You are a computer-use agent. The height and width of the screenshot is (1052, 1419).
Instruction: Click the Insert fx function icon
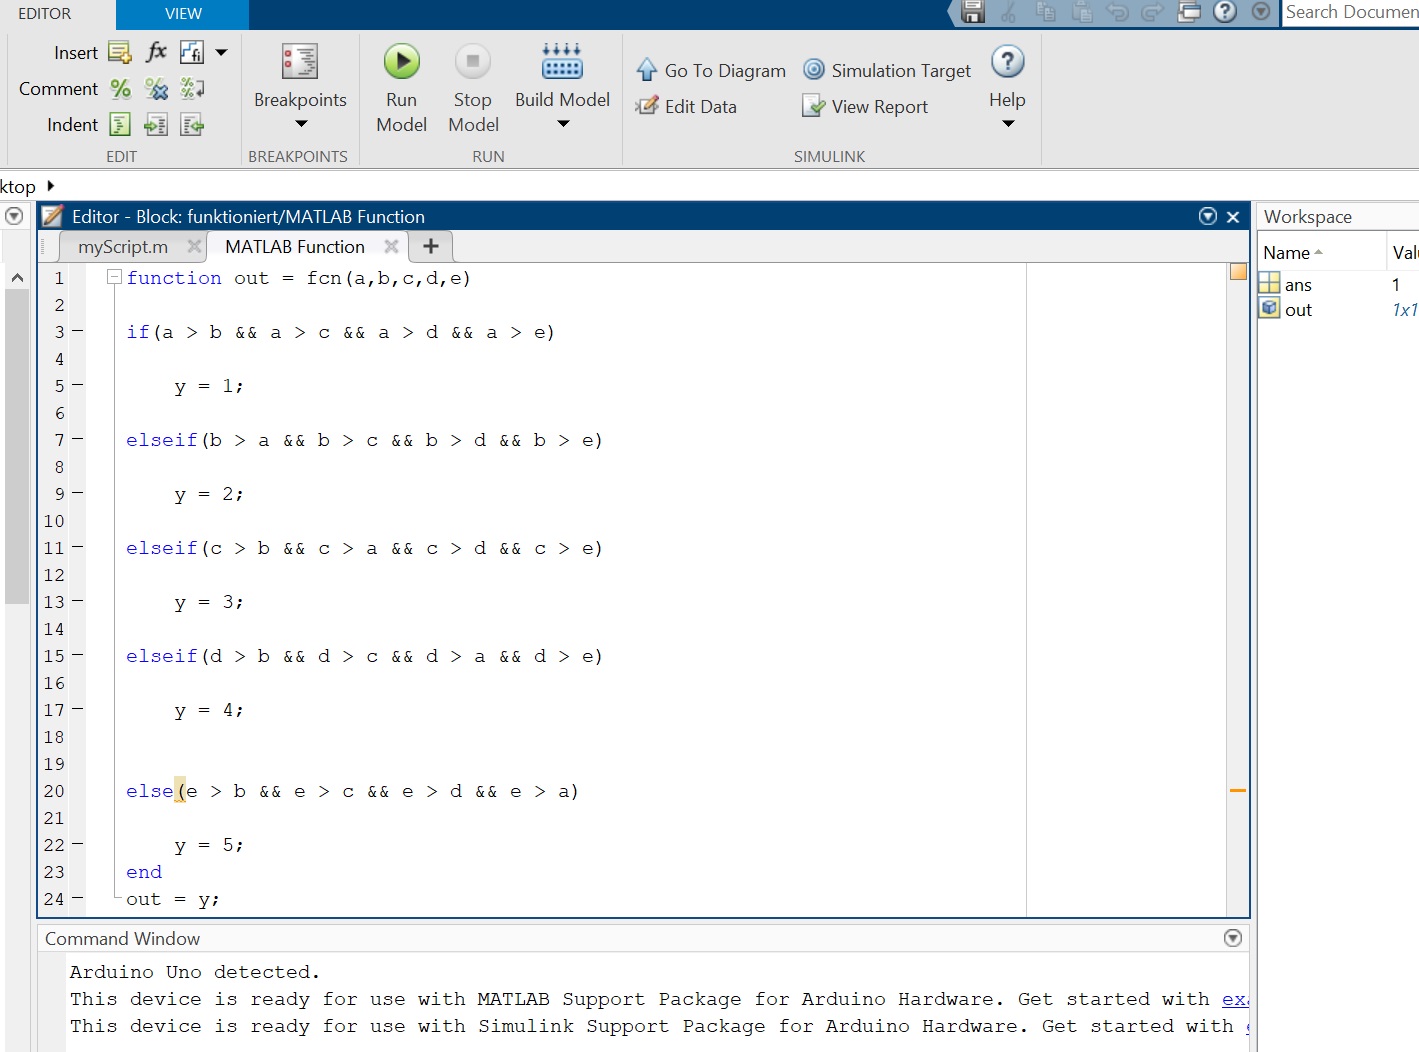click(x=156, y=52)
